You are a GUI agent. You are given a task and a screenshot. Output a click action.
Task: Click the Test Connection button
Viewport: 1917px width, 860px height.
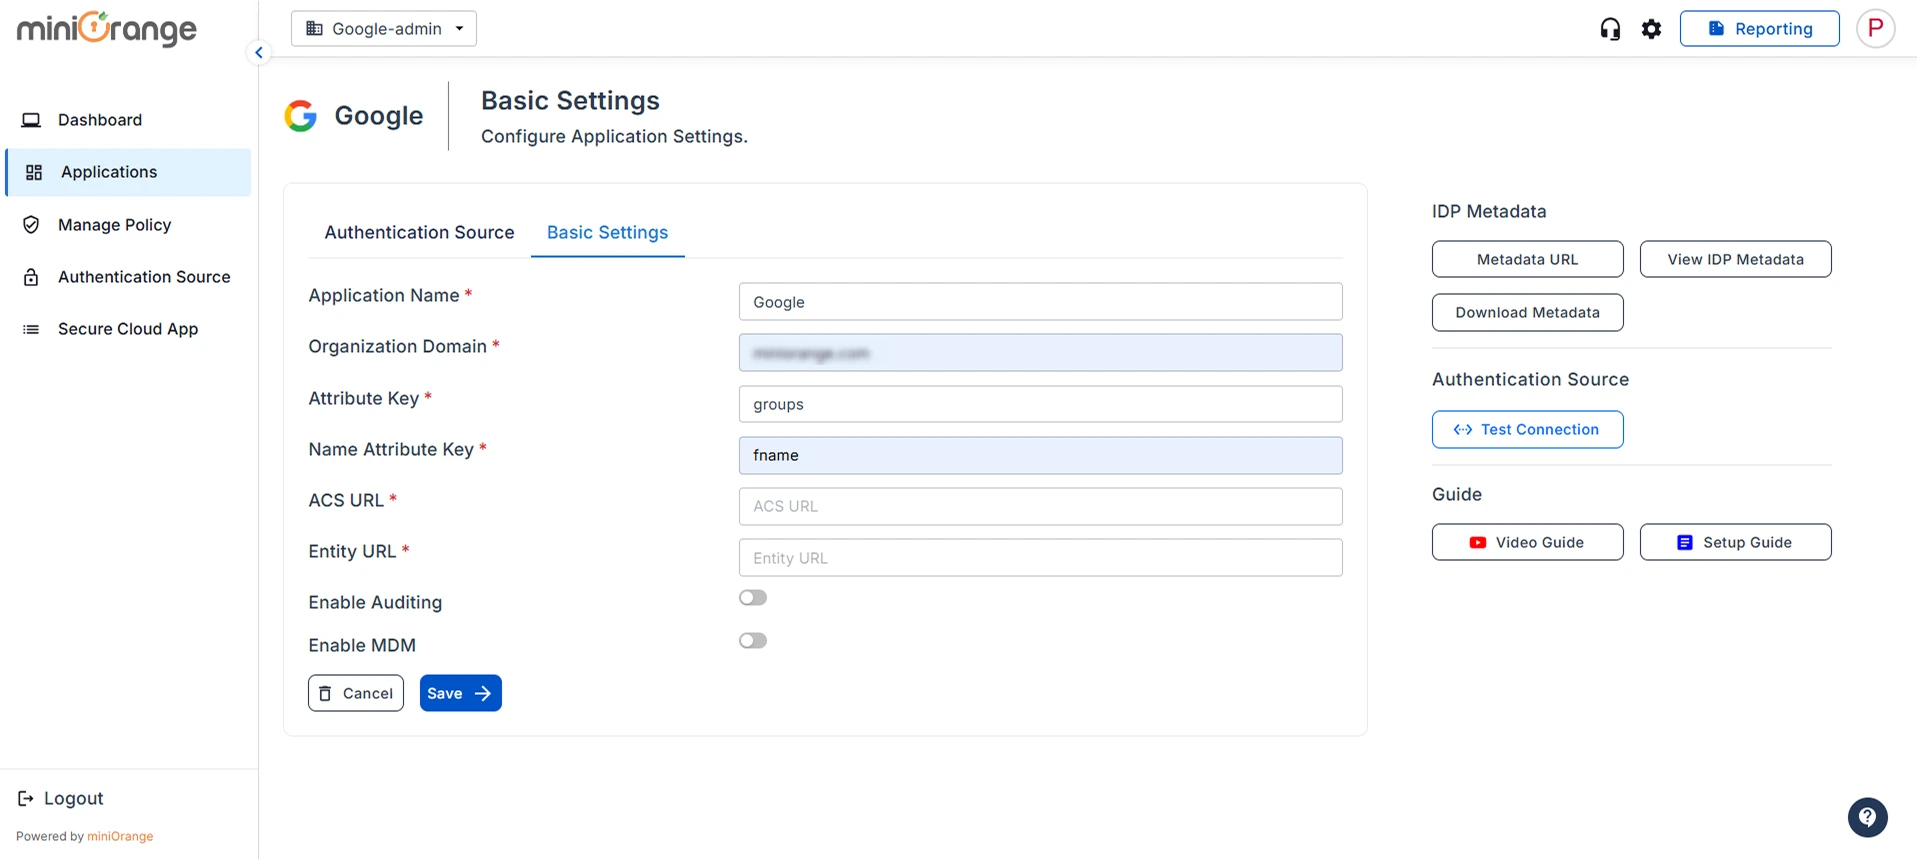click(x=1527, y=429)
